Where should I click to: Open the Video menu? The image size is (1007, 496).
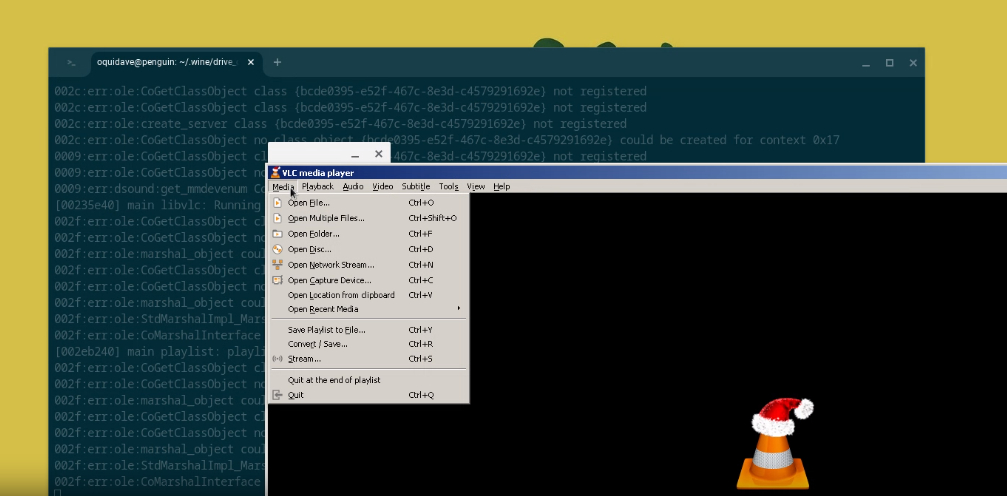click(383, 186)
